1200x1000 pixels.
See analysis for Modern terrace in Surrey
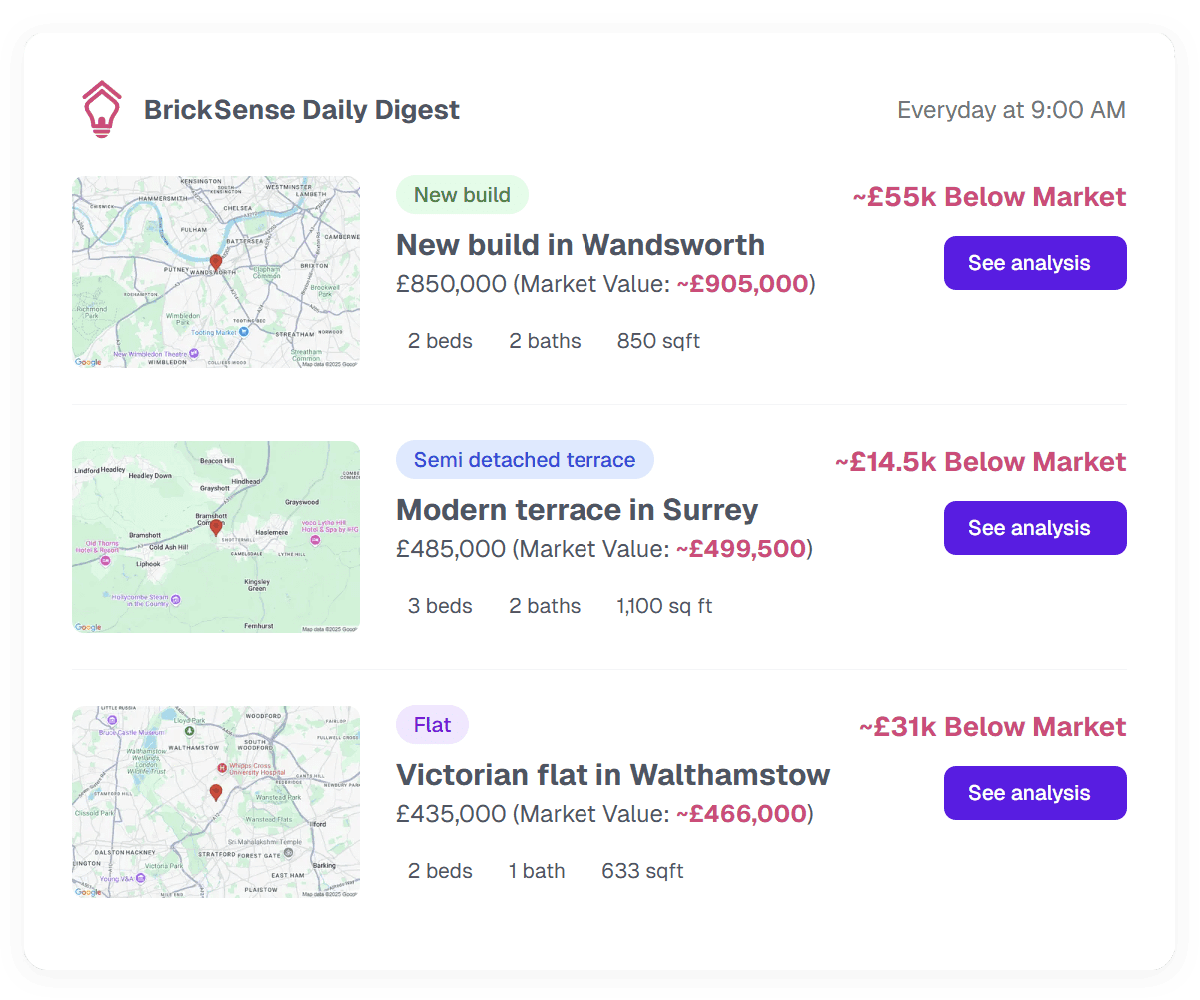click(1035, 528)
